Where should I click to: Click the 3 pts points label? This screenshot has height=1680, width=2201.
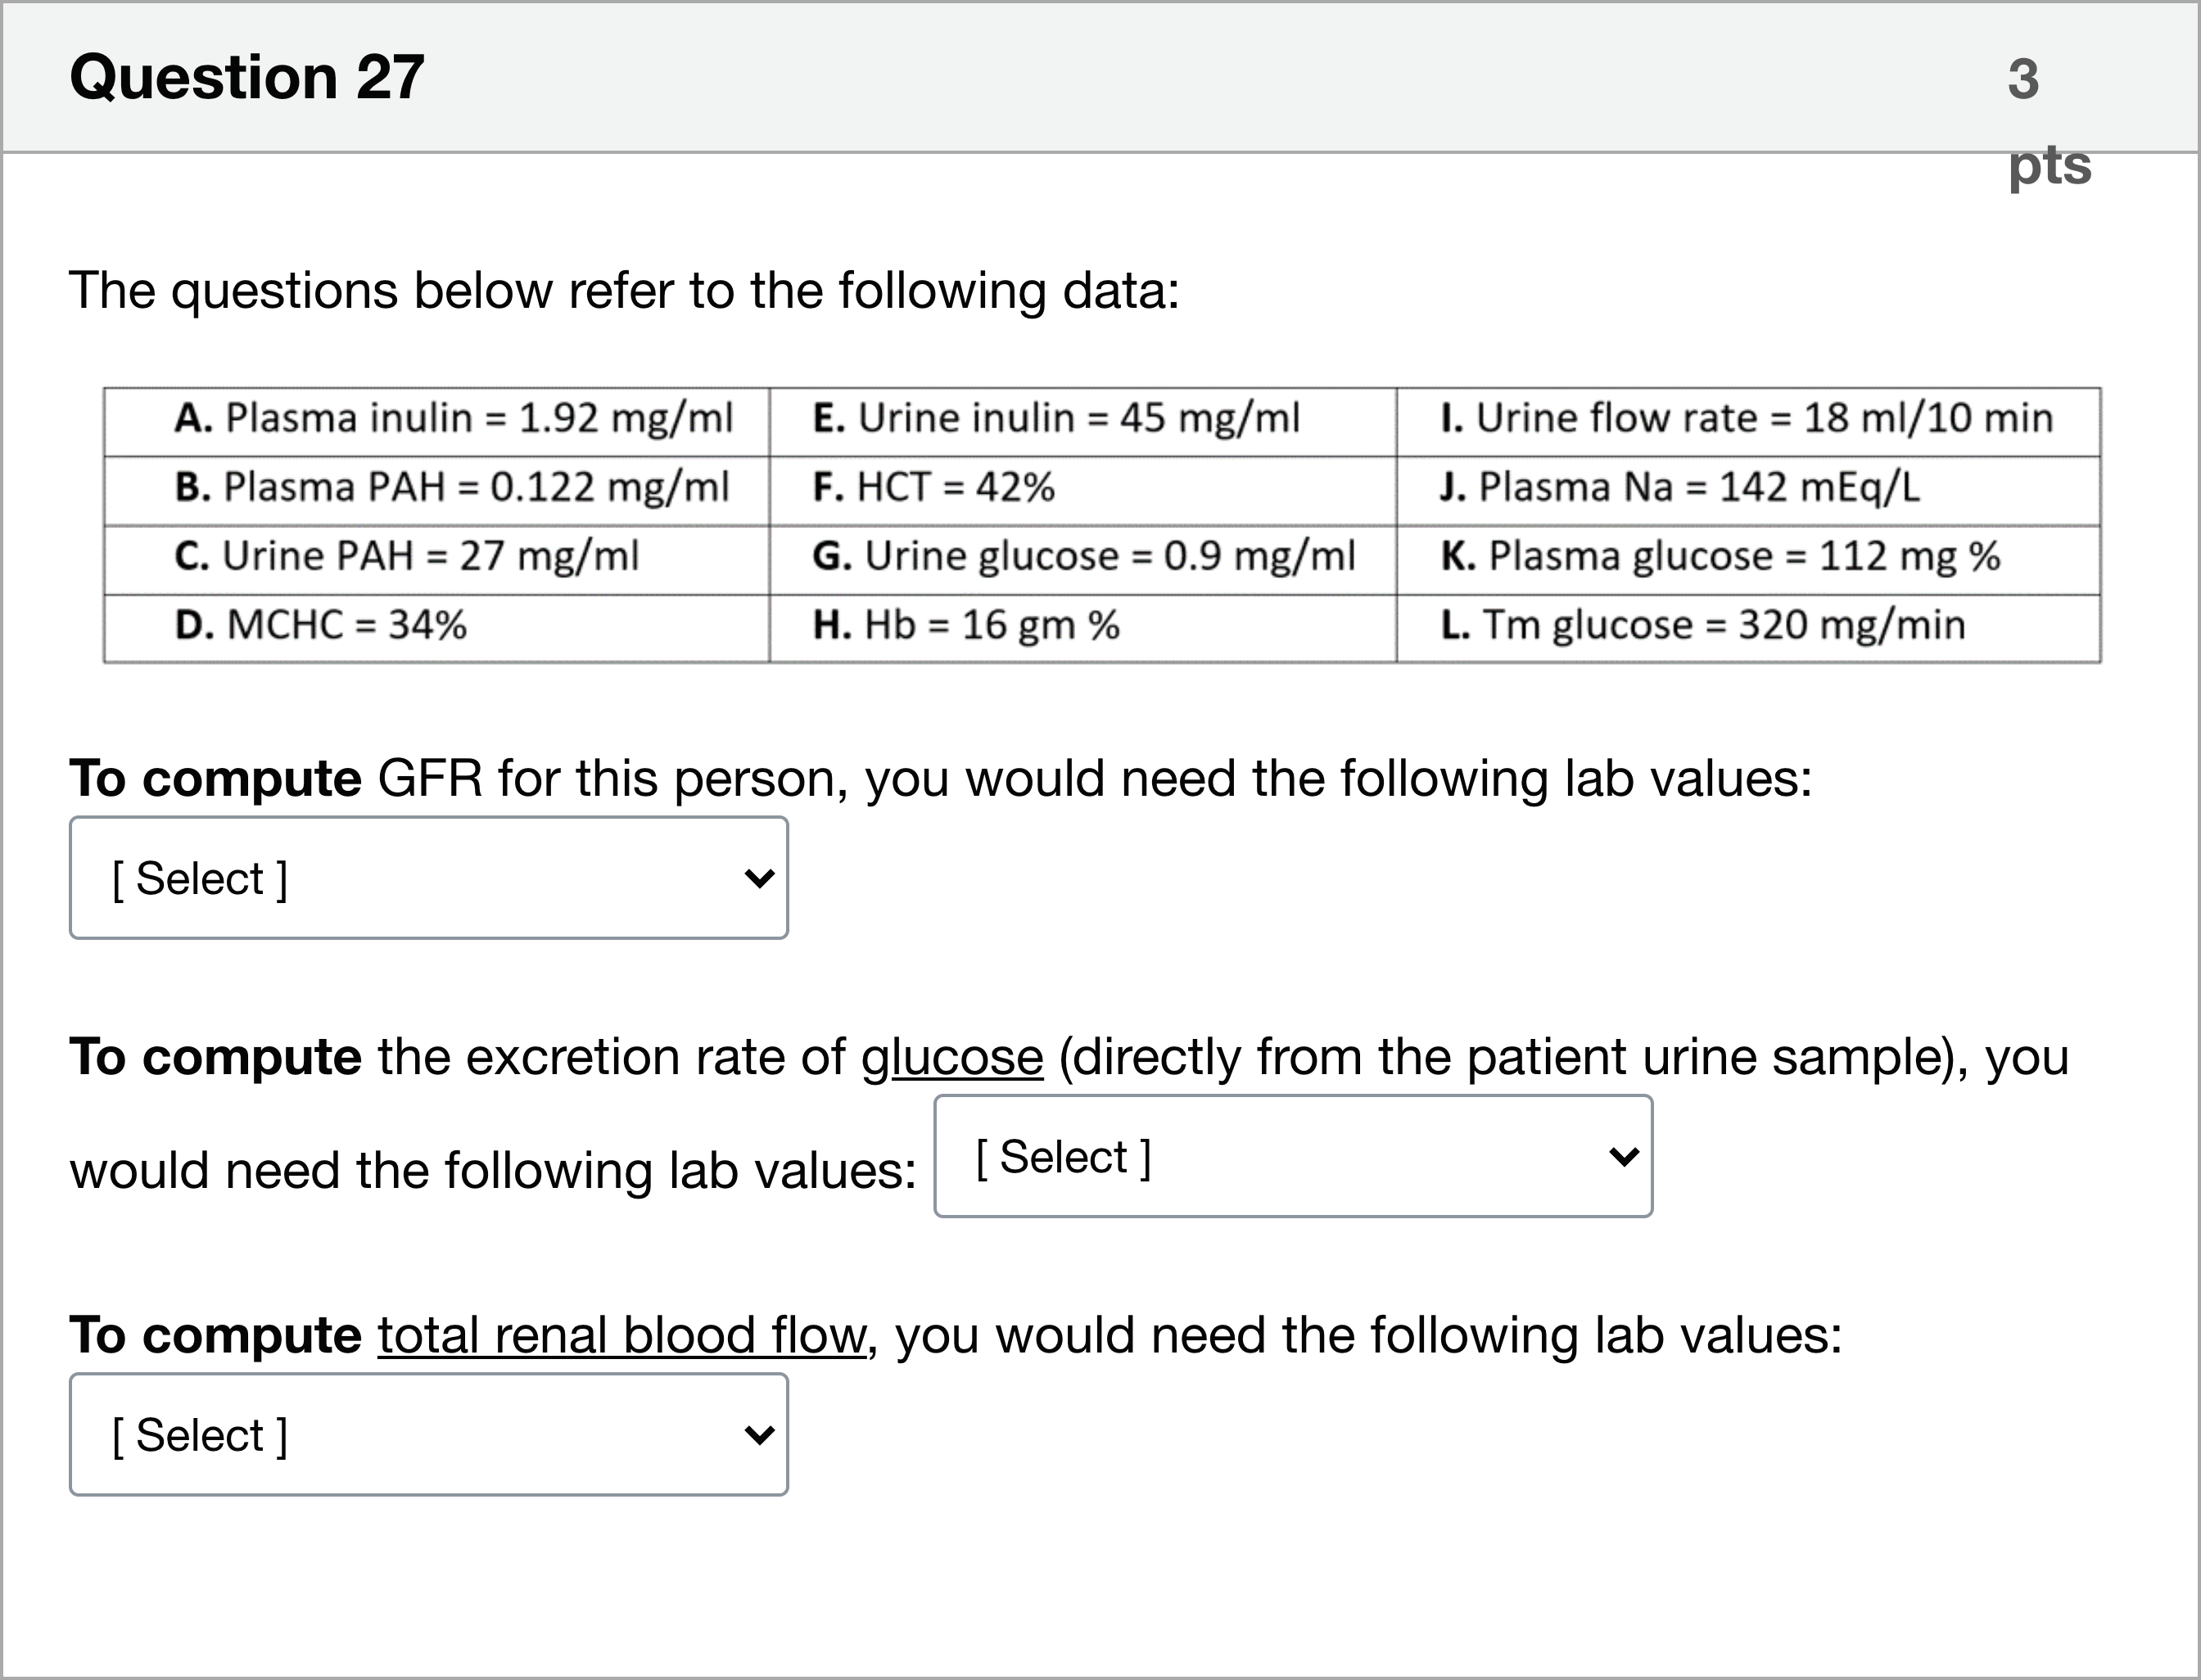(x=2048, y=120)
